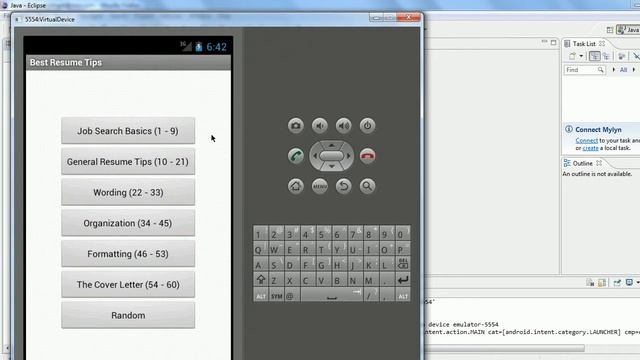The height and width of the screenshot is (360, 640).
Task: Expand the arrow after All in Task List
Action: [634, 70]
